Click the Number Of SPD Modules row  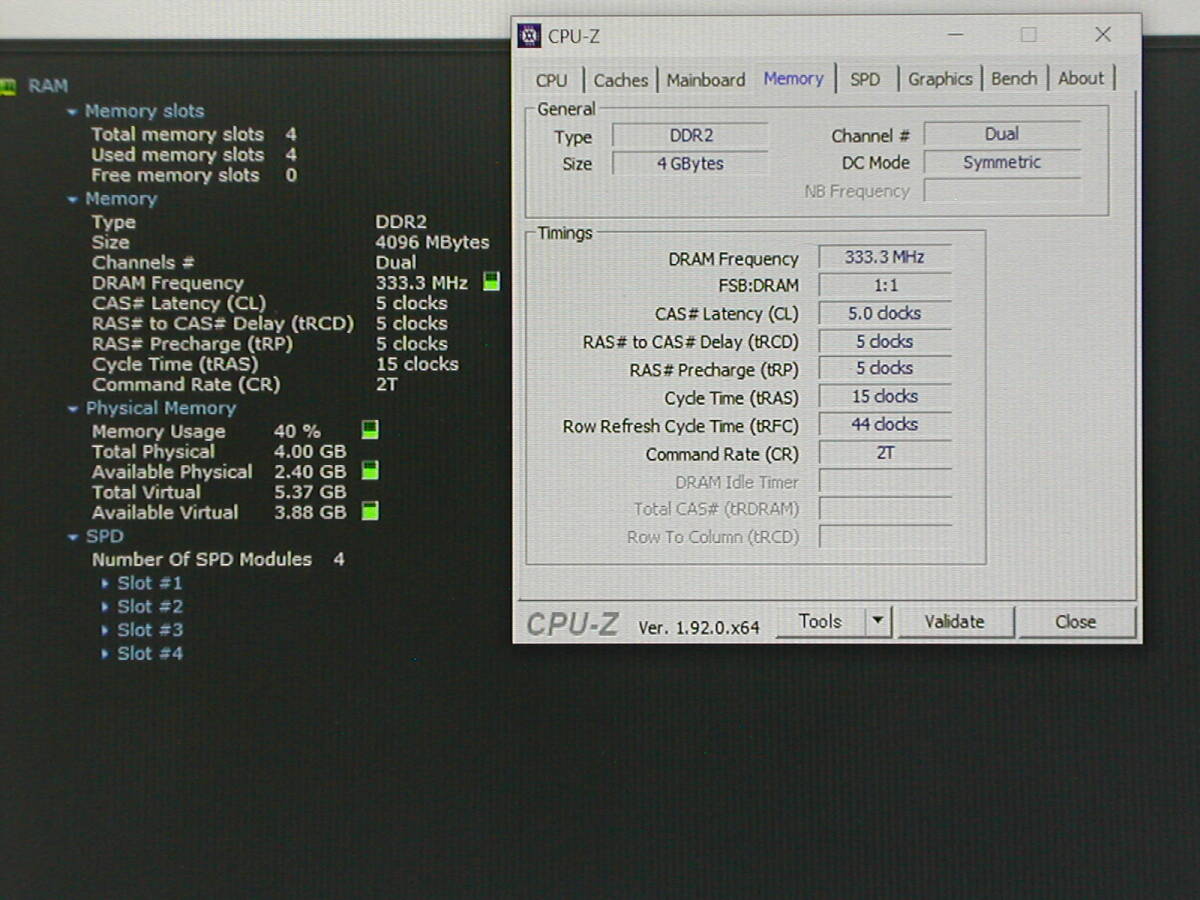218,559
